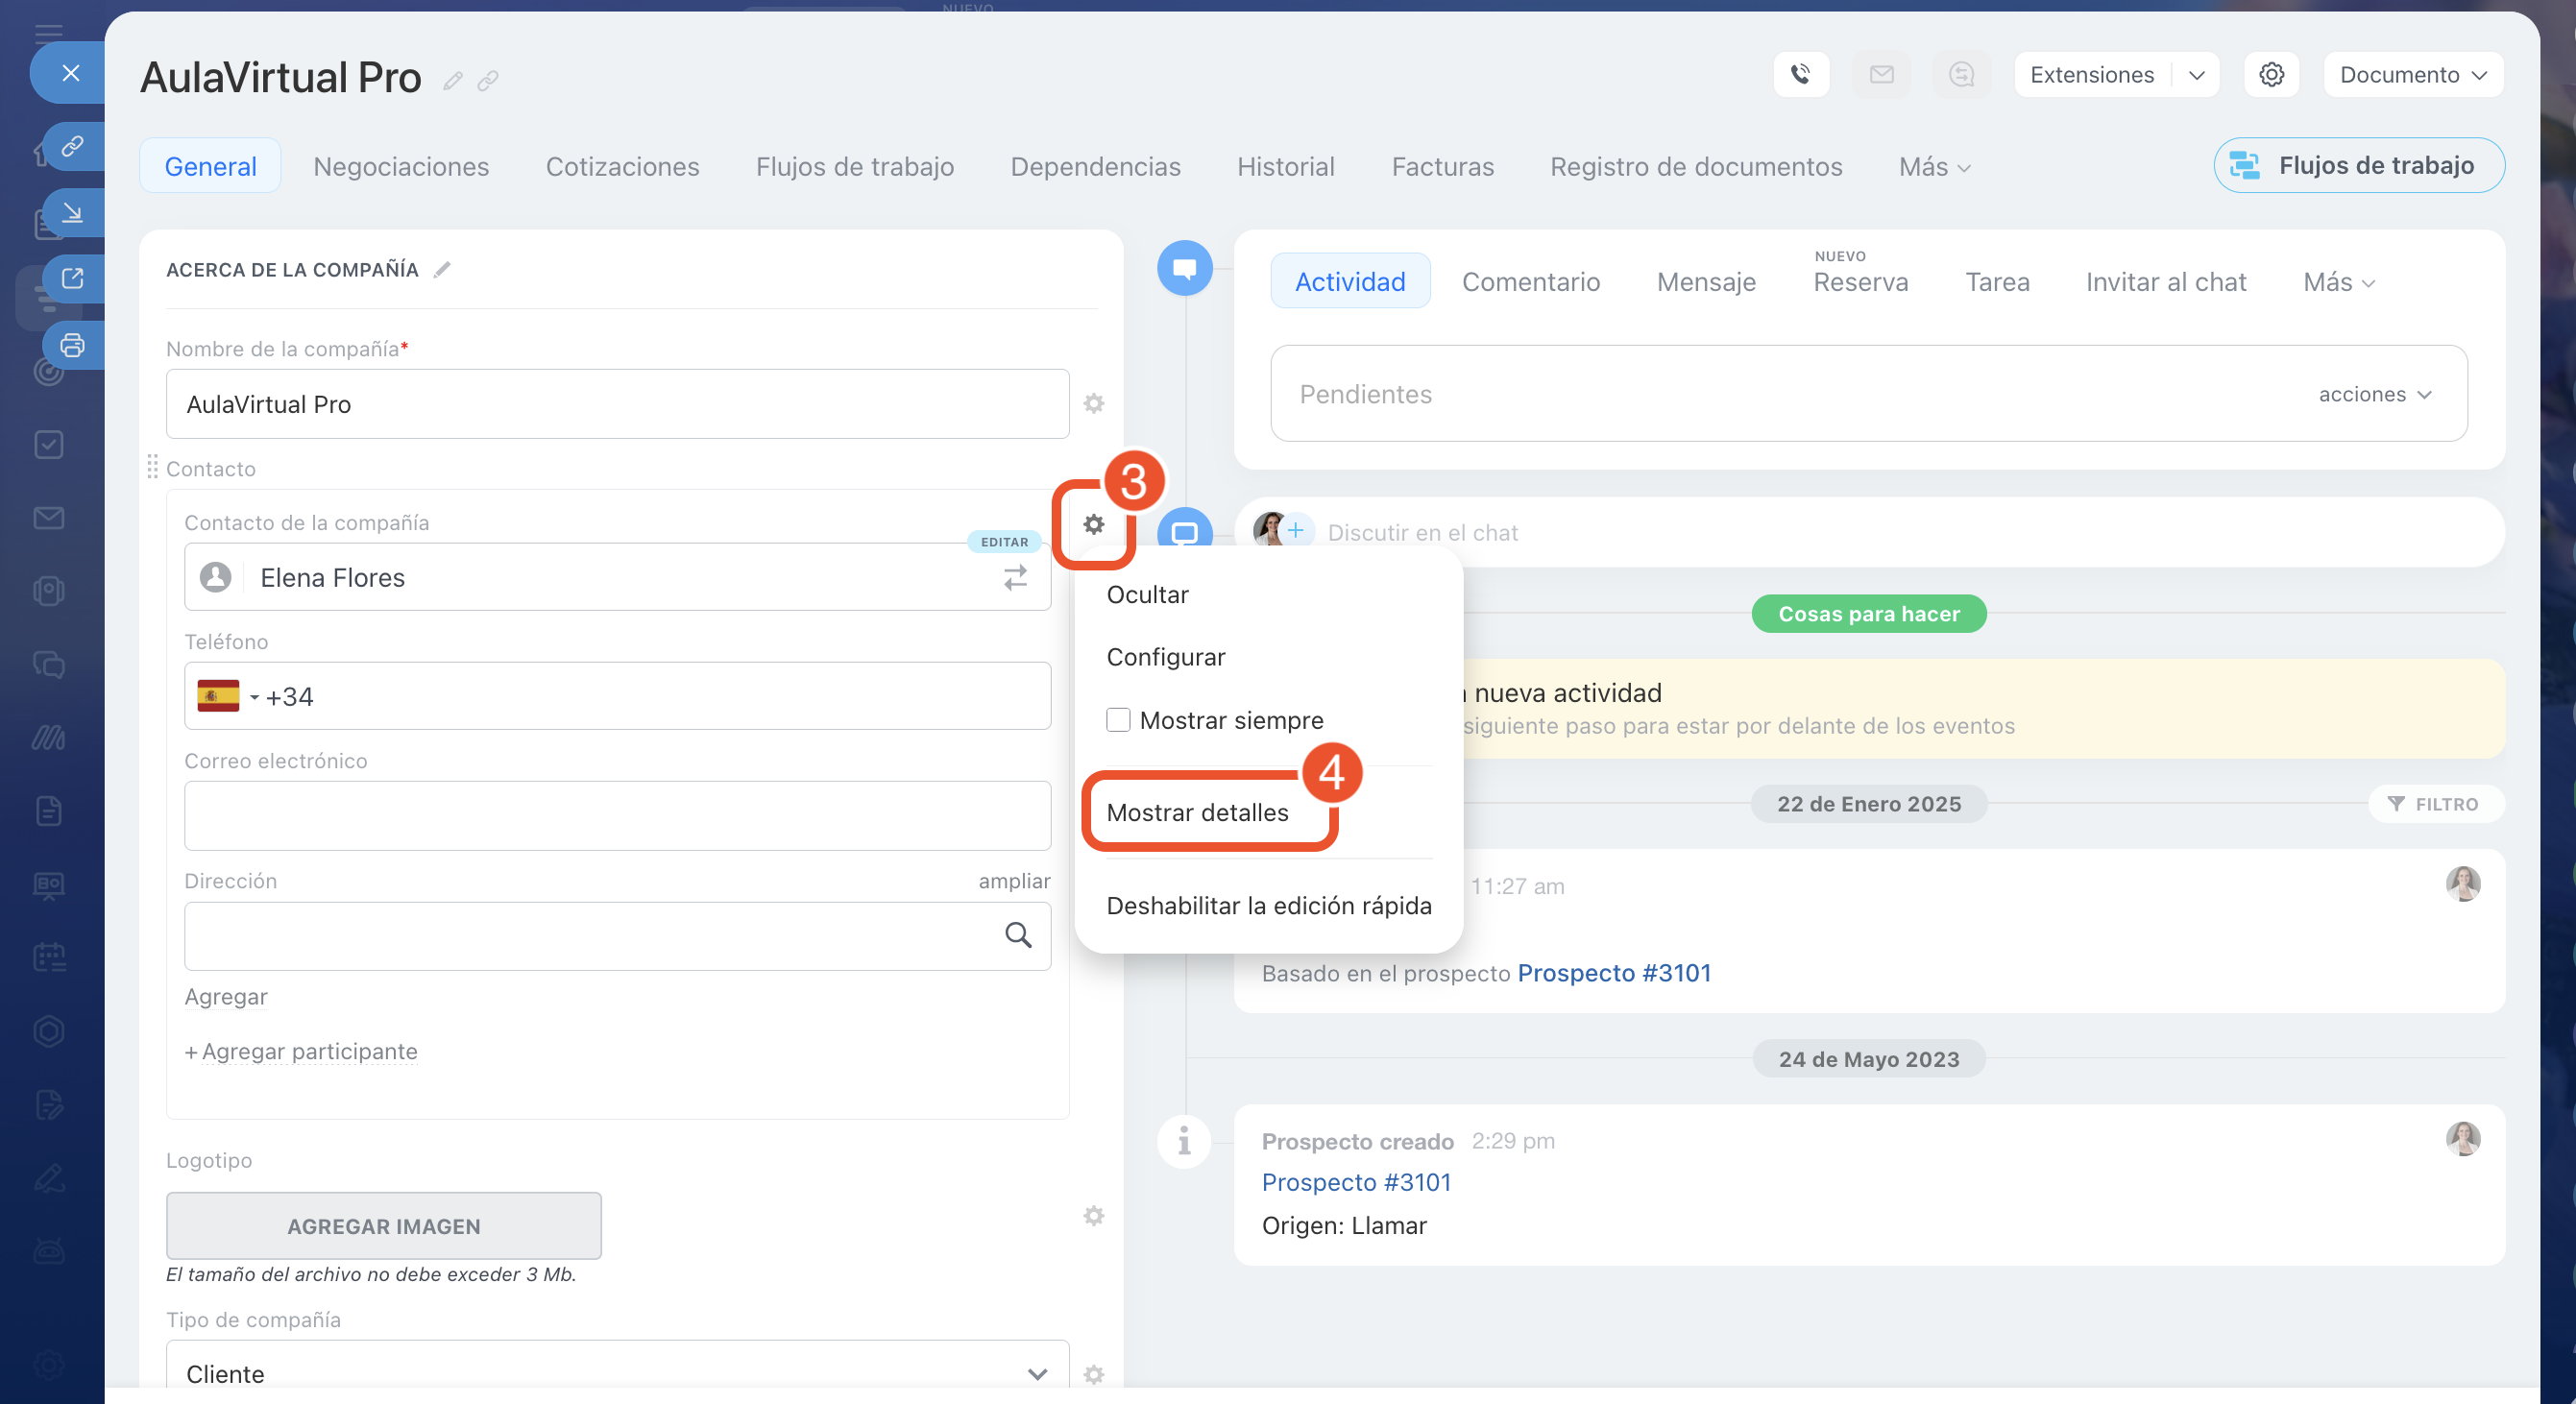Enable the Mostrar siempre checkbox
The width and height of the screenshot is (2576, 1404).
point(1118,720)
